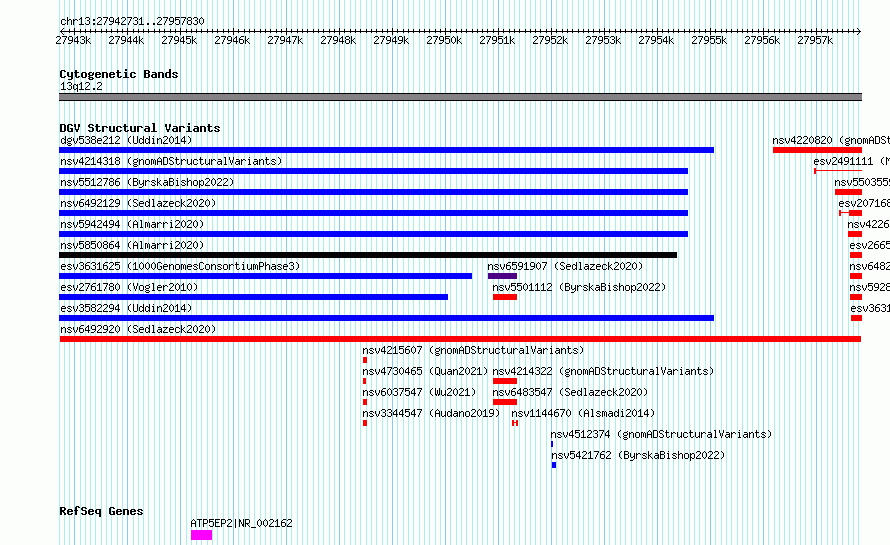
Task: Open the esv2761780 (Vogler2010) label
Action: (129, 287)
